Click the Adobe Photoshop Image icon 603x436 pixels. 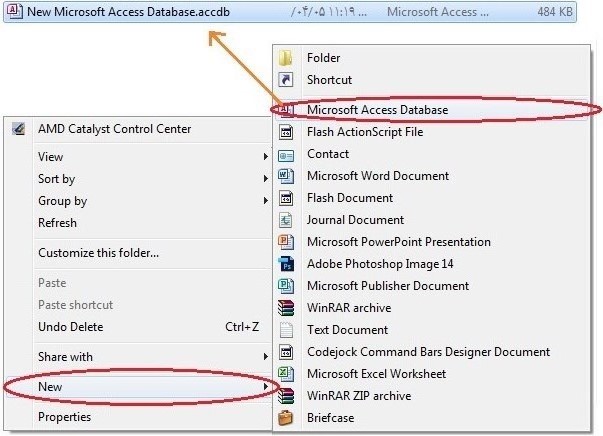pyautogui.click(x=286, y=264)
